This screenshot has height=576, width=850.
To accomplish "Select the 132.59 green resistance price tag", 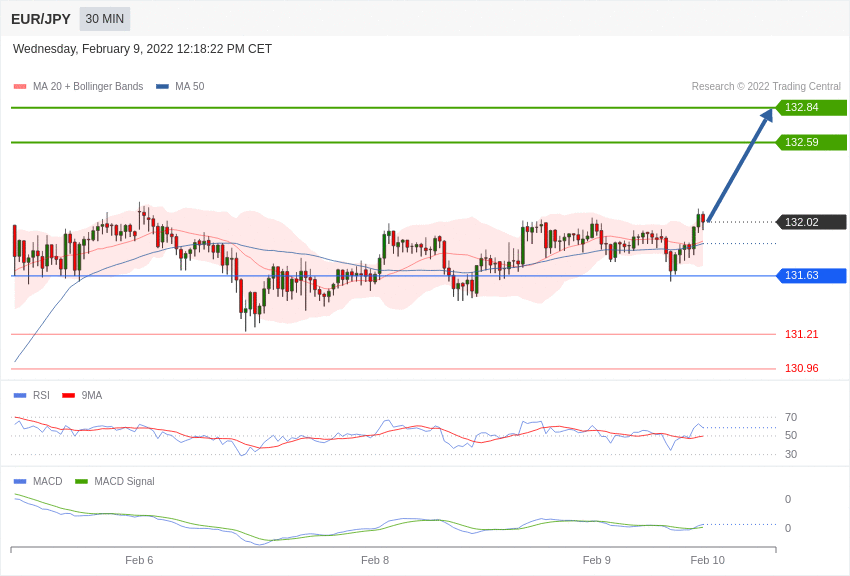I will (811, 143).
